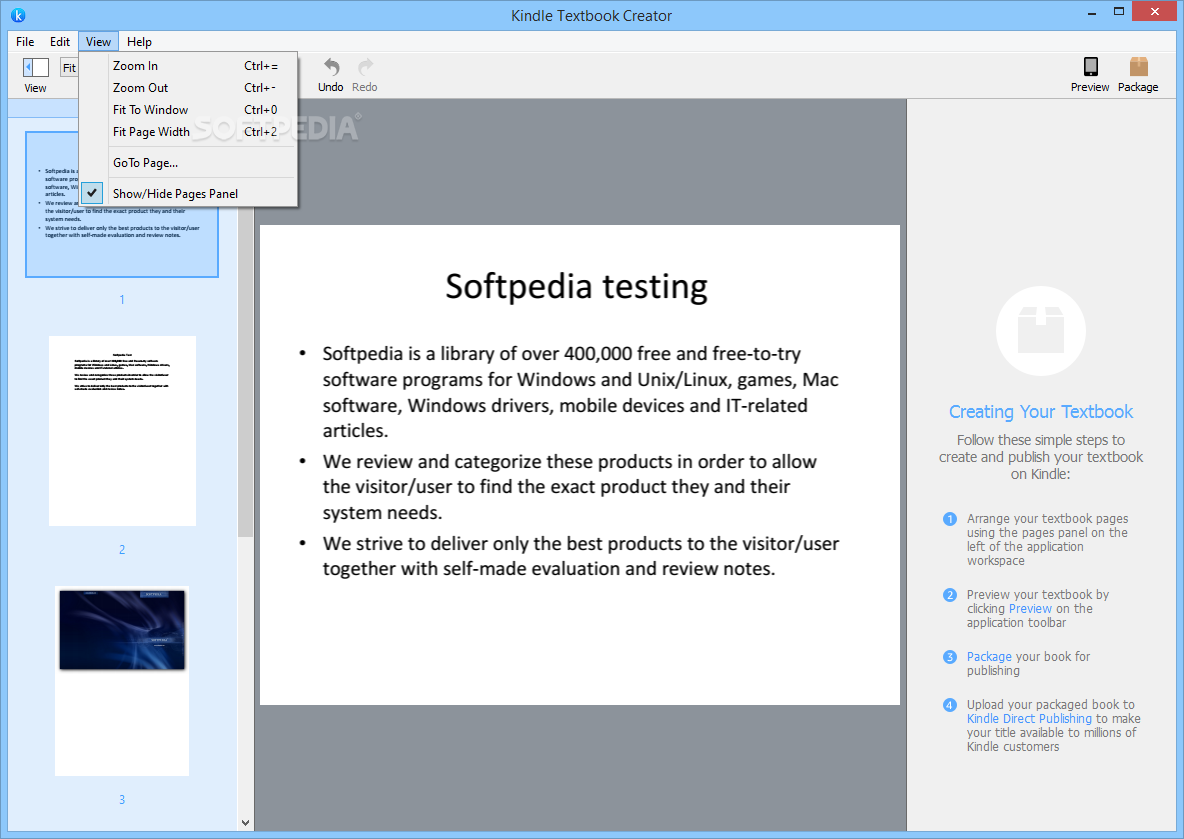Click the Creating Your Textbook heading
The image size is (1184, 839).
(x=1041, y=412)
